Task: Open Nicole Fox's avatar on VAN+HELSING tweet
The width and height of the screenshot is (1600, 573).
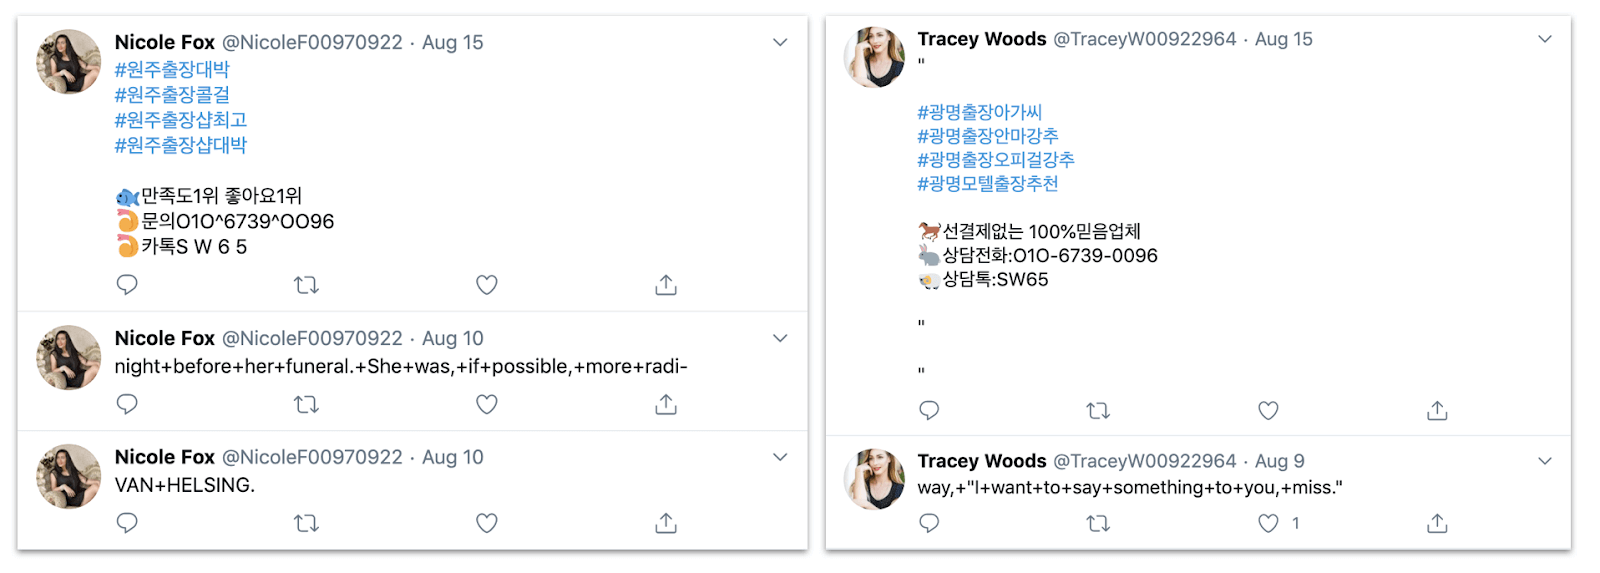Action: pyautogui.click(x=68, y=476)
